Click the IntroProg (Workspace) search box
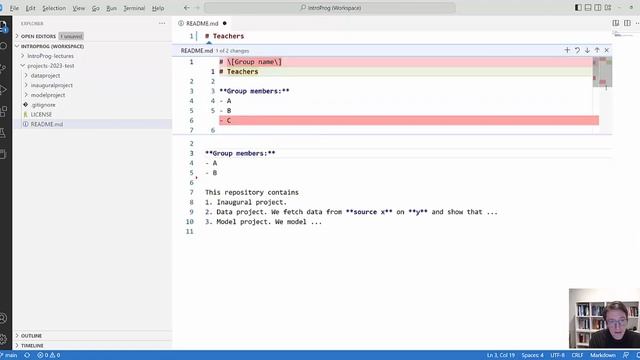 tap(330, 8)
